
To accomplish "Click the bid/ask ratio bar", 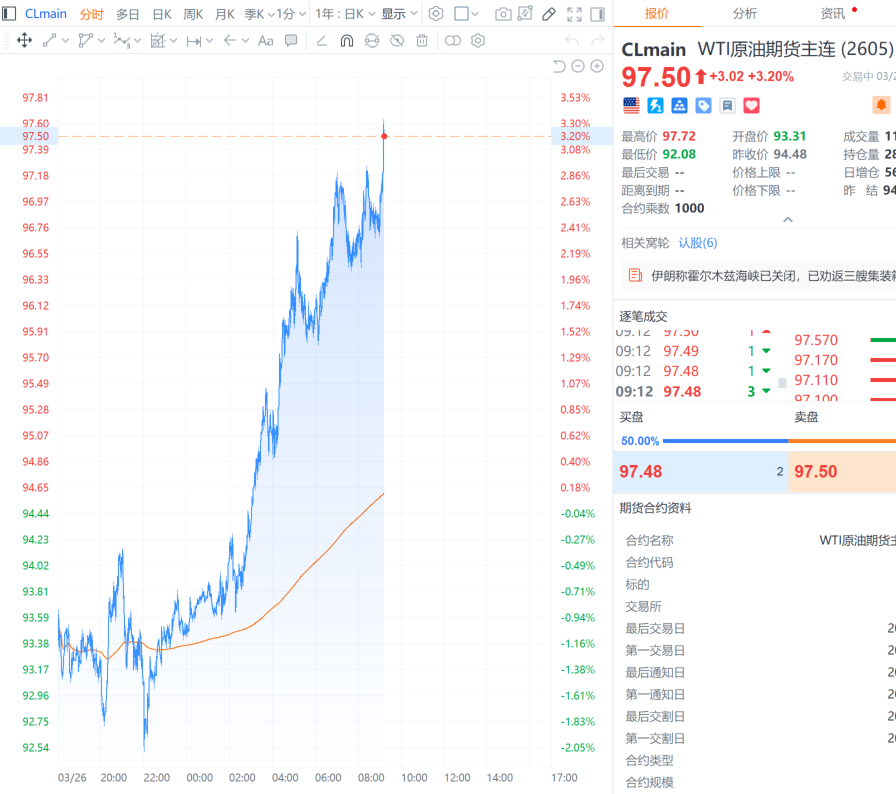I will pos(756,441).
